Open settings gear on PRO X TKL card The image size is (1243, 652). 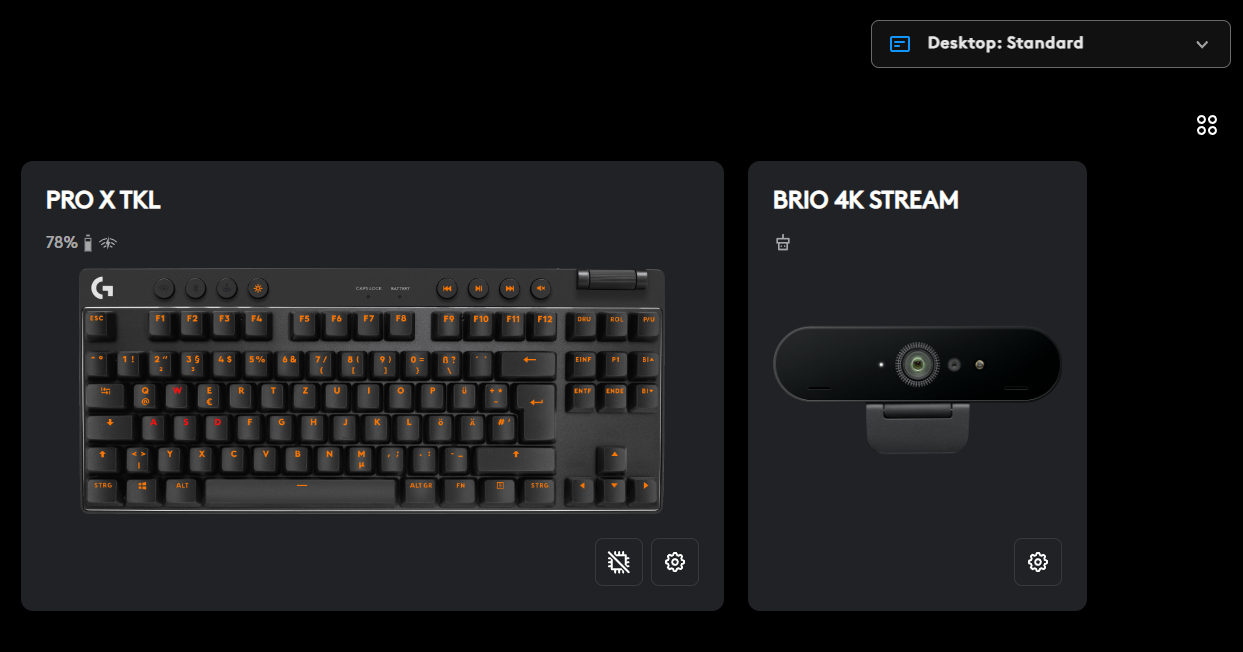[x=675, y=562]
